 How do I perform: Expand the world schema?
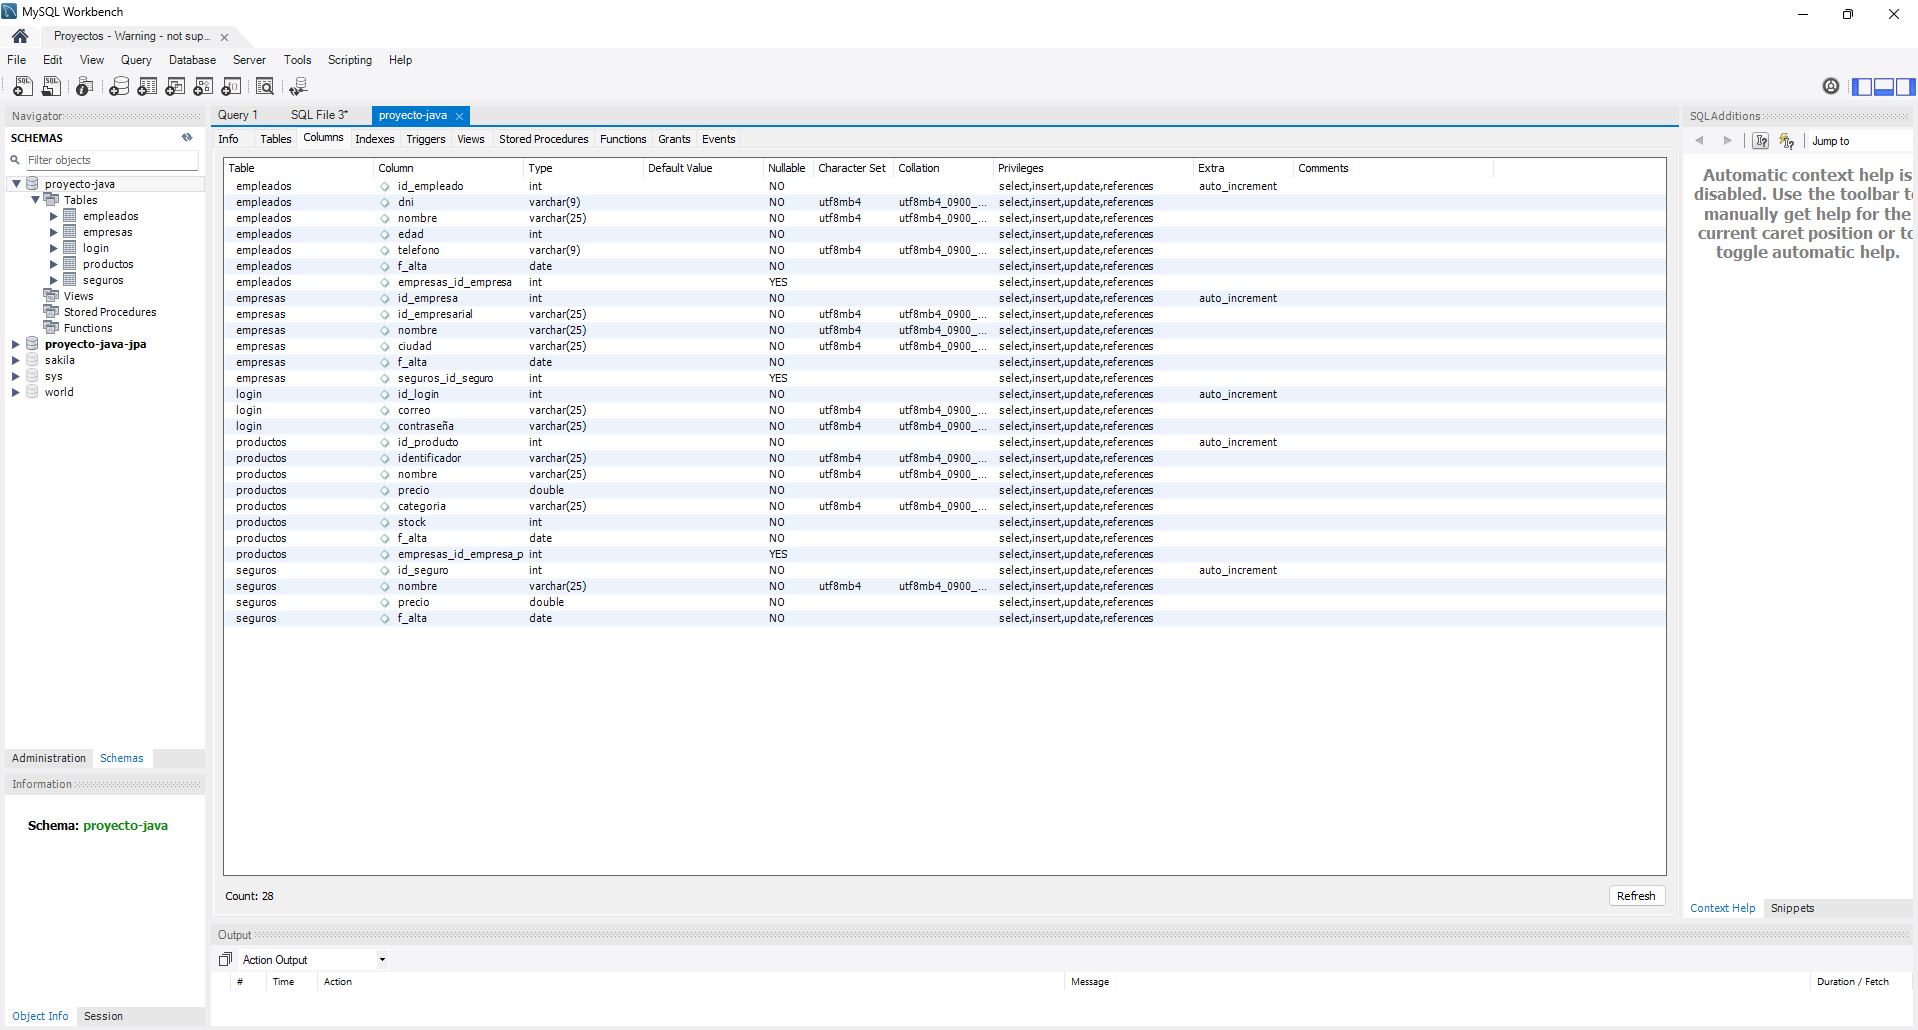[x=16, y=392]
